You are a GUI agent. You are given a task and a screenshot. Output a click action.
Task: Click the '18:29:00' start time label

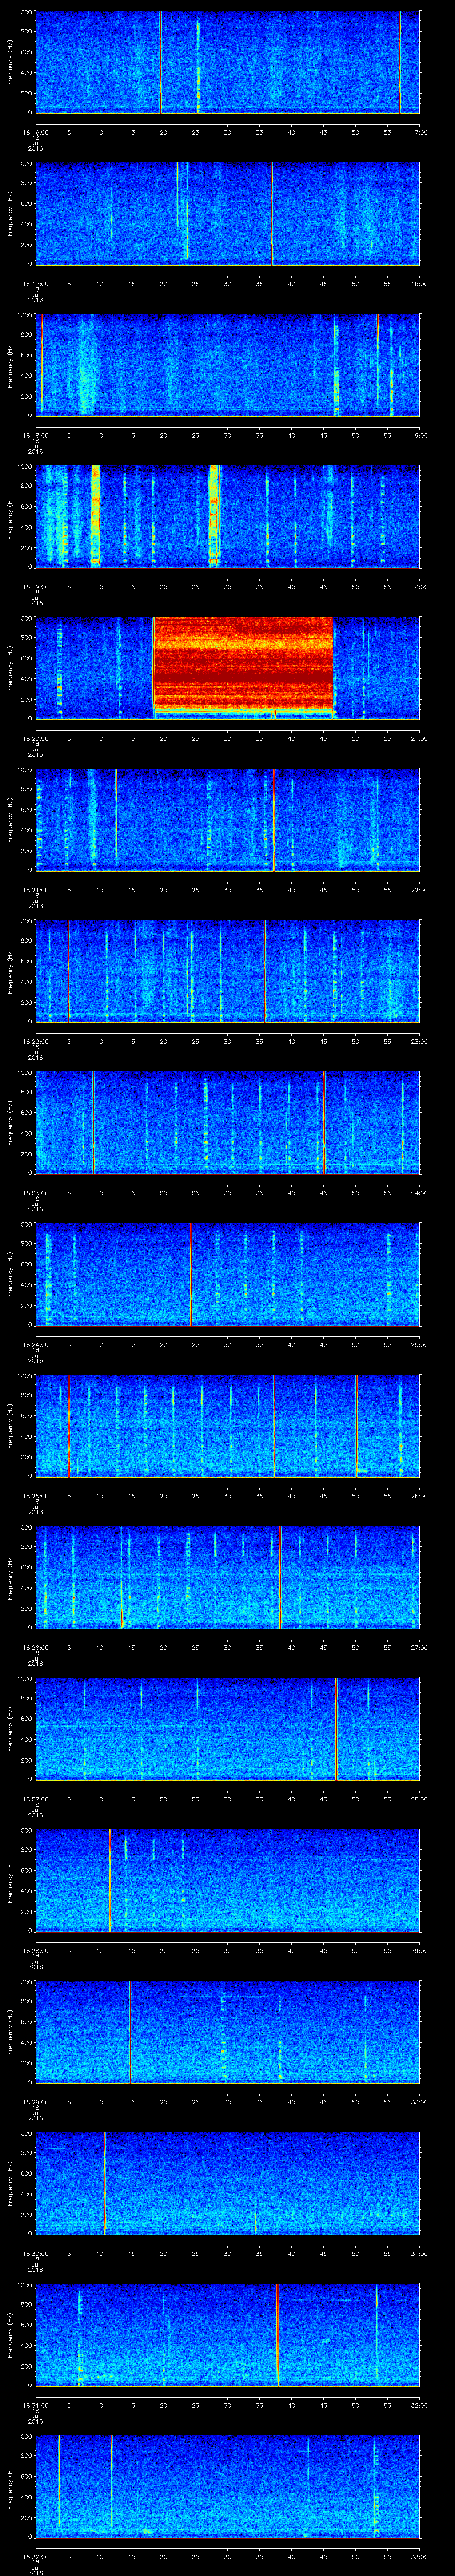(35, 2101)
